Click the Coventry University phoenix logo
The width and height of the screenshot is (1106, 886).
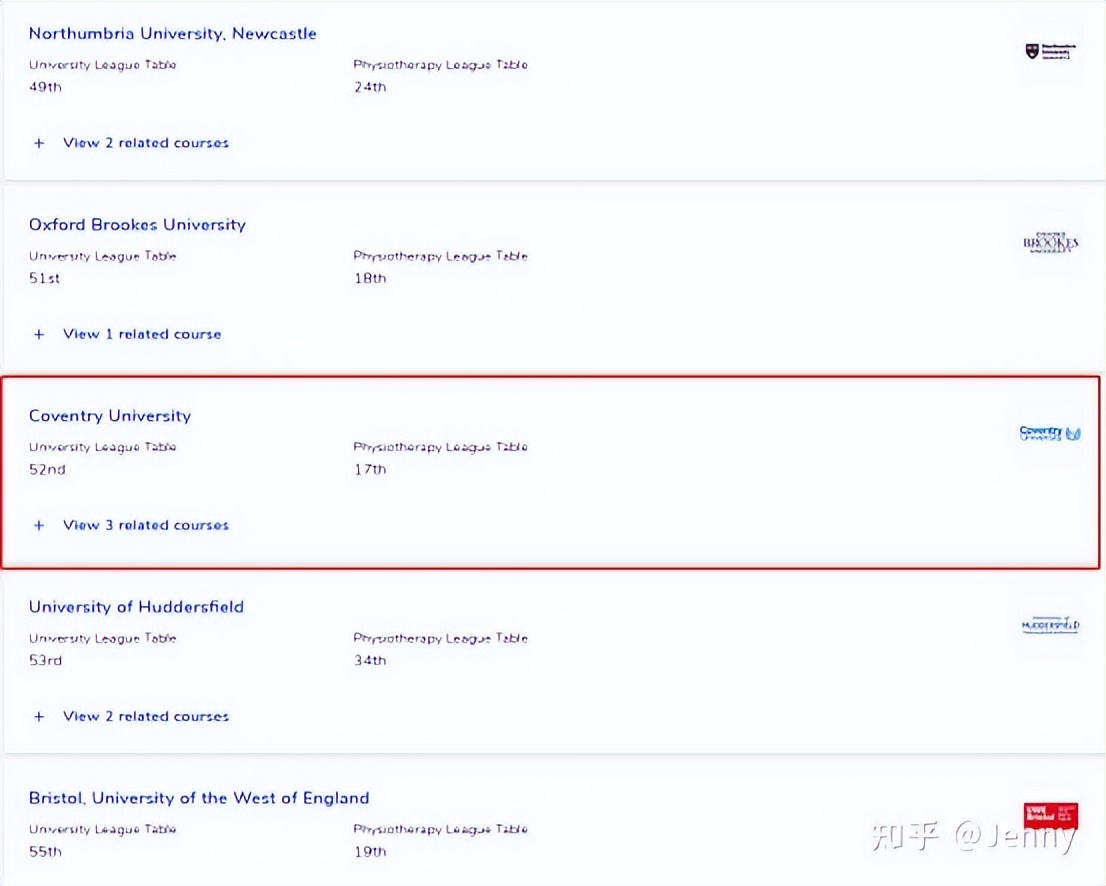(x=1050, y=433)
